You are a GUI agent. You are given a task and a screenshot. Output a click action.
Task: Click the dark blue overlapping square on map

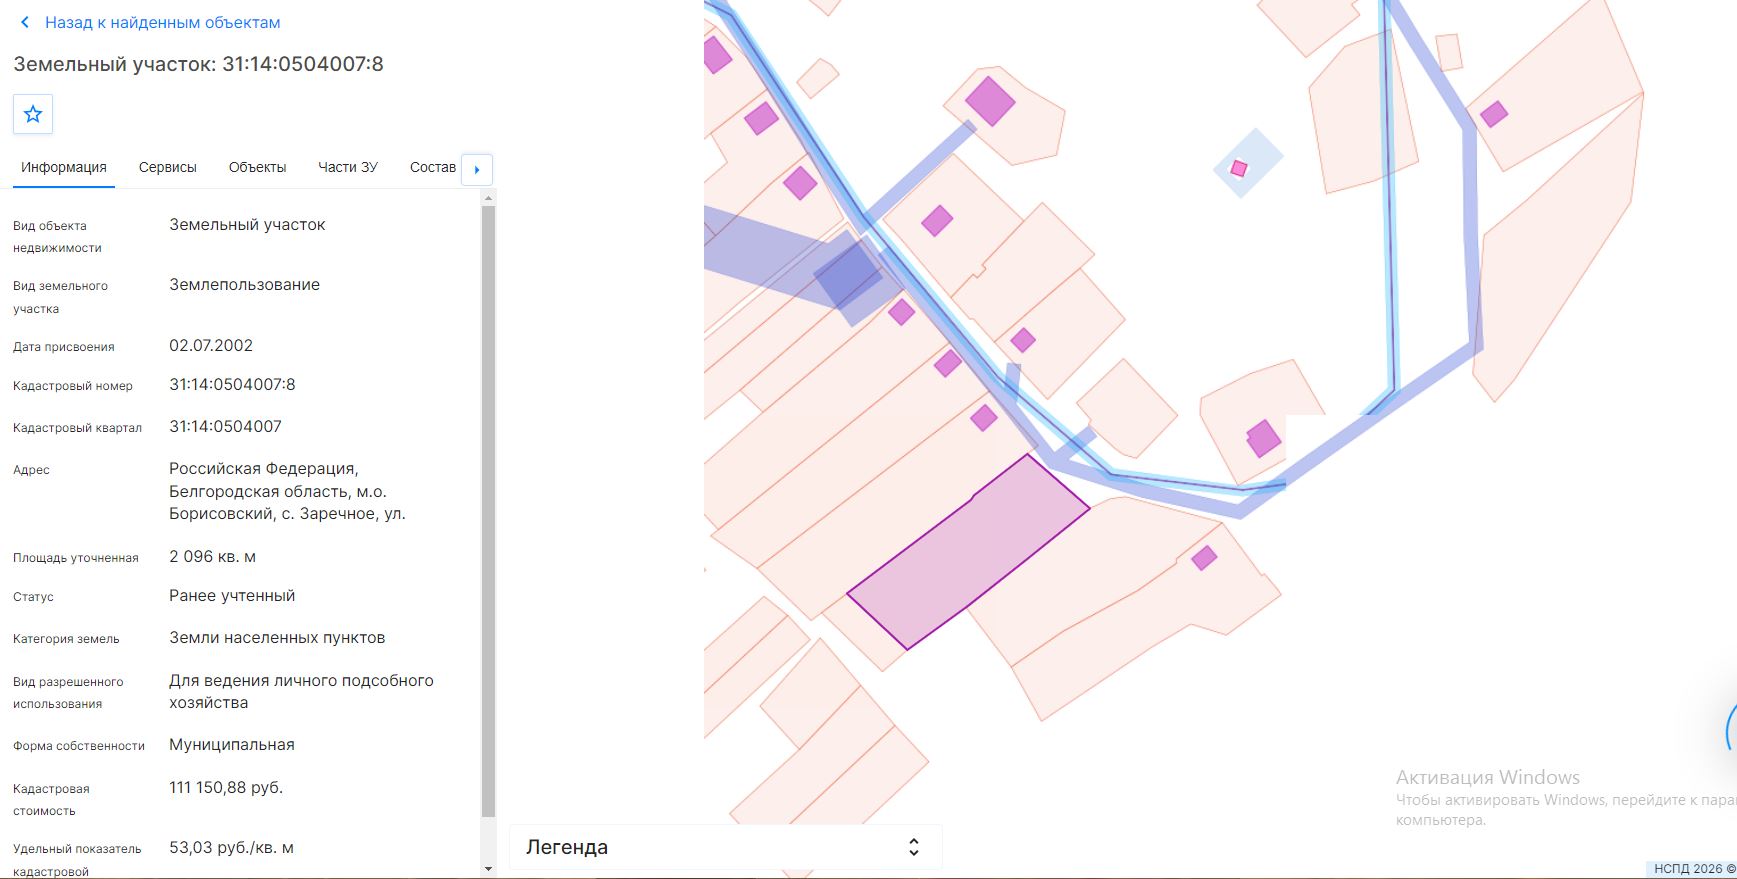pyautogui.click(x=848, y=273)
